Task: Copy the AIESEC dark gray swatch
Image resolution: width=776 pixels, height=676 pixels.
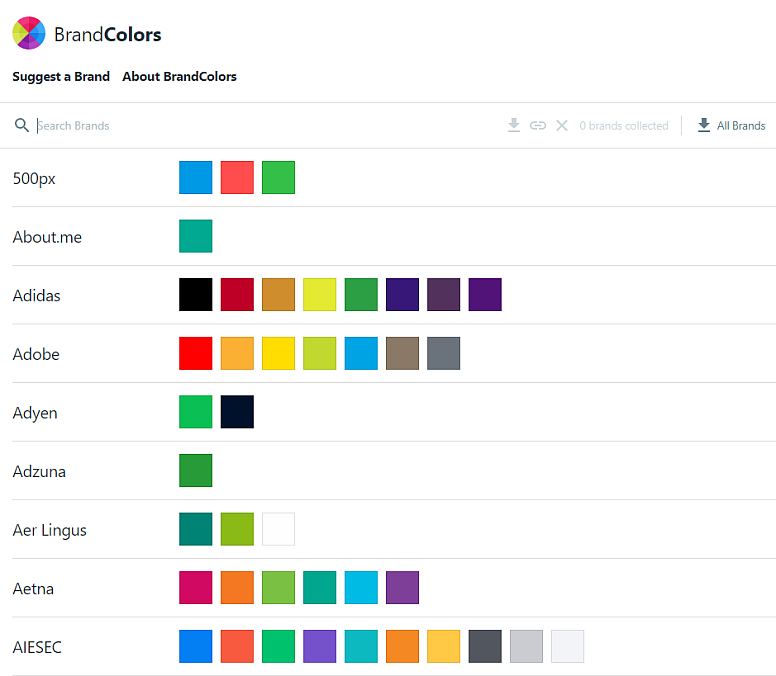Action: 485,646
